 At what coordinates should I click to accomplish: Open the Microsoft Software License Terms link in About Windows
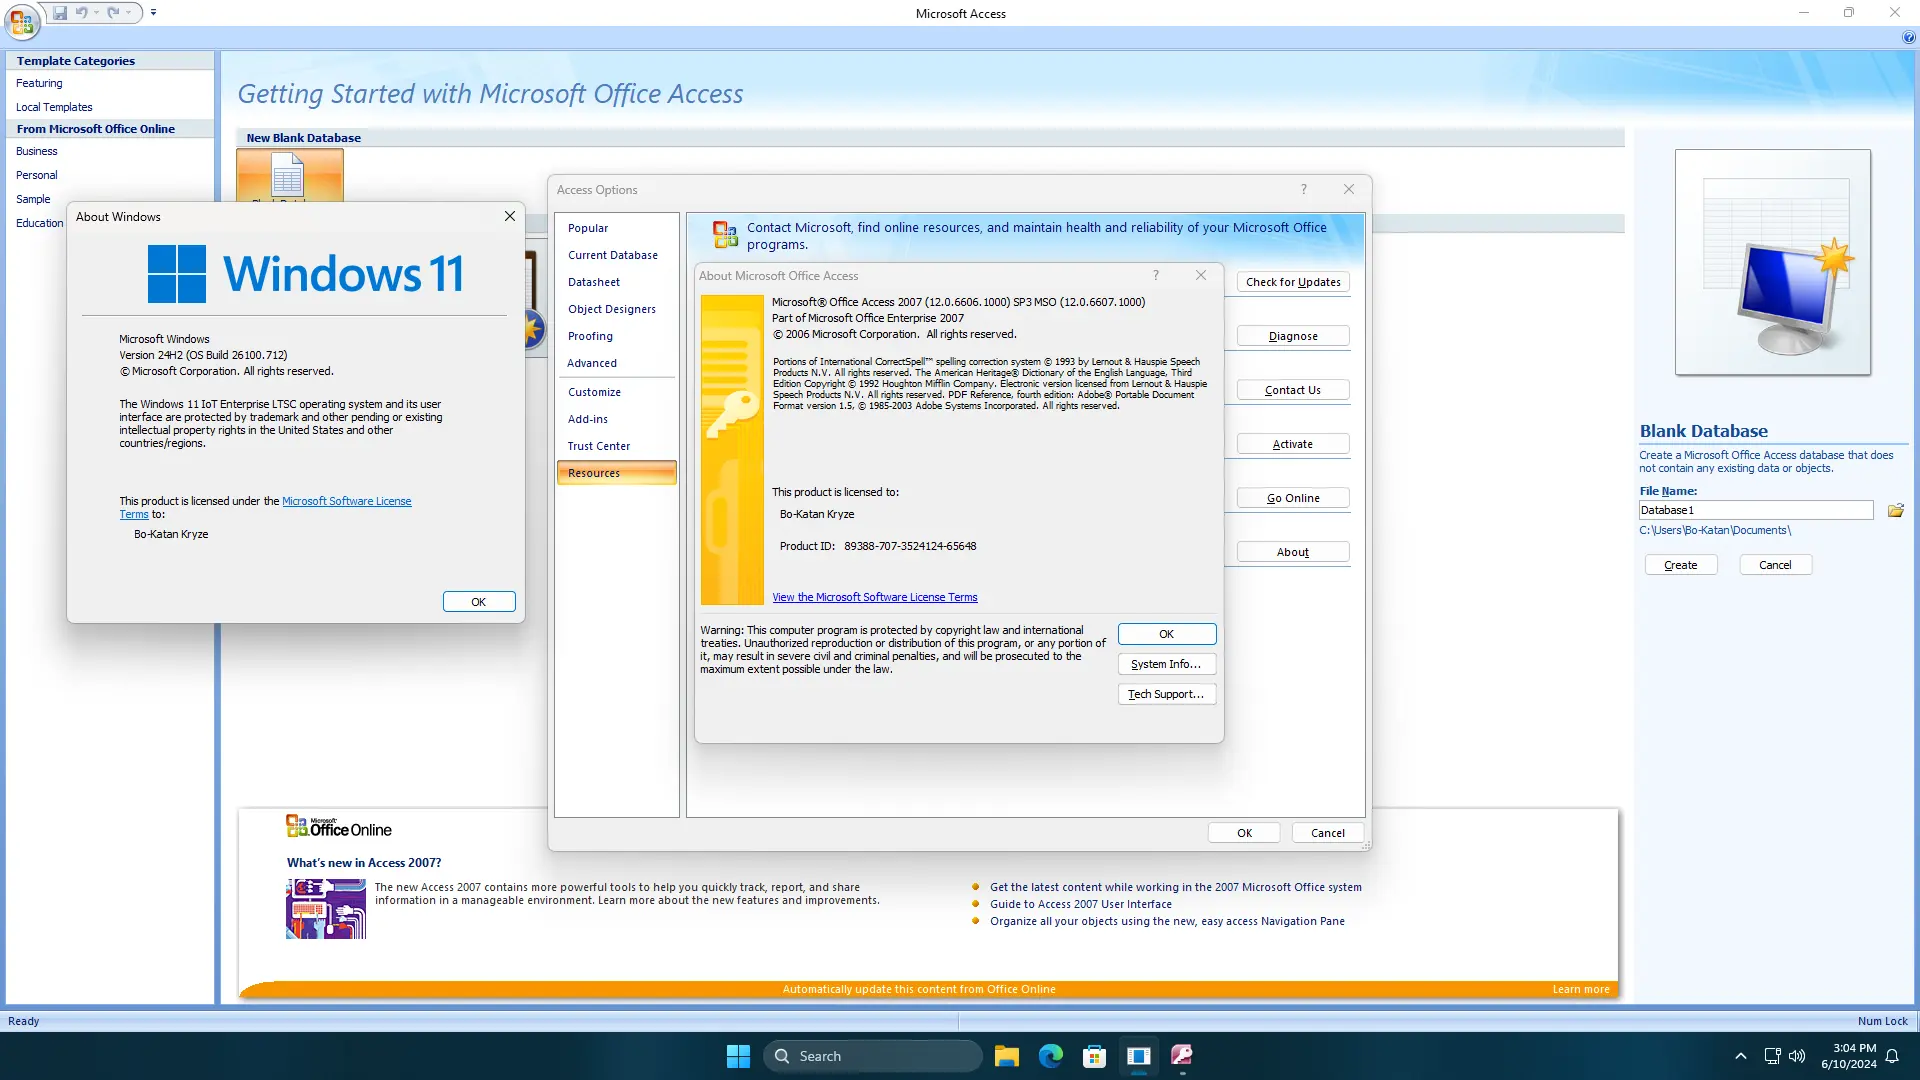[347, 501]
